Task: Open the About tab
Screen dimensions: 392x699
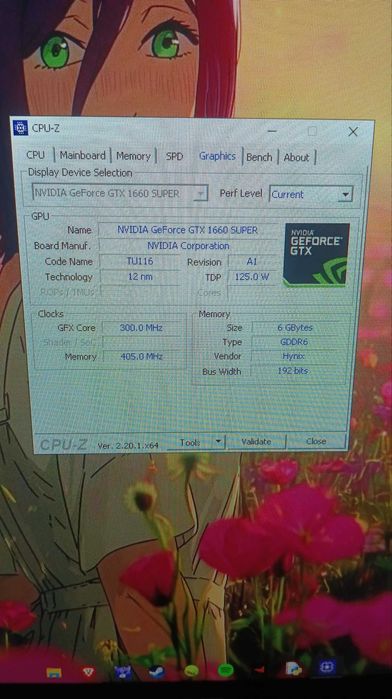Action: (296, 157)
